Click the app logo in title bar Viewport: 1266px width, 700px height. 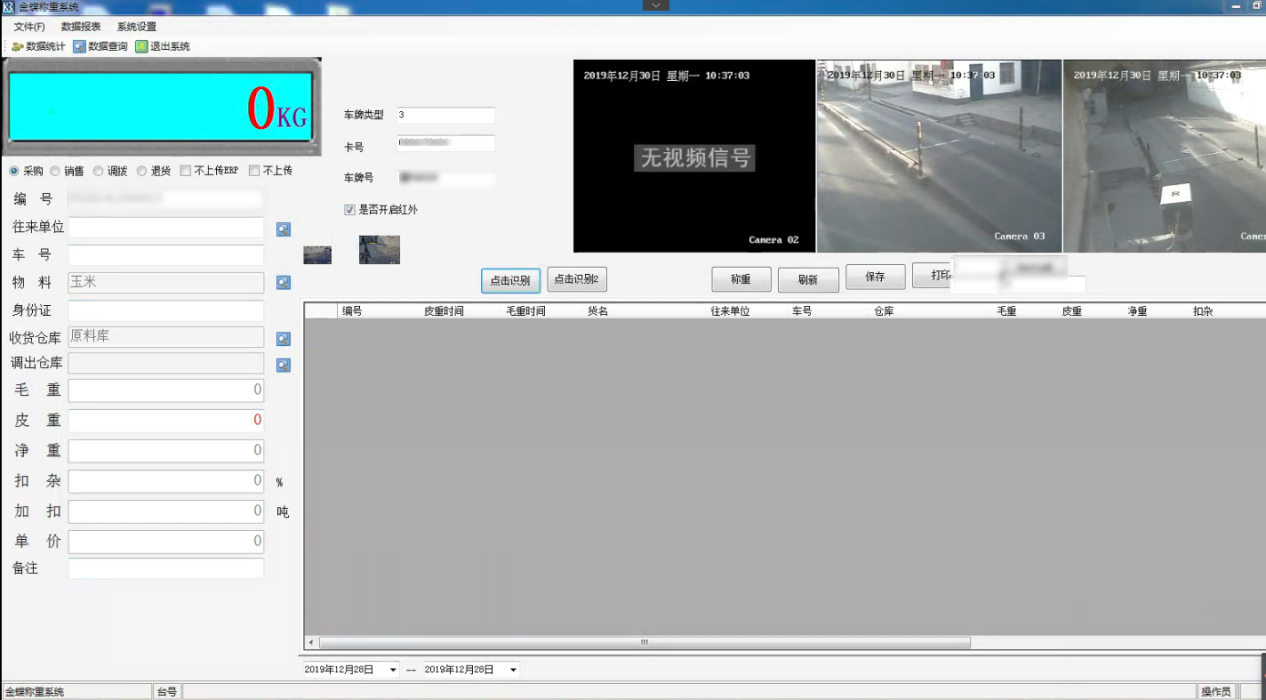click(x=8, y=7)
